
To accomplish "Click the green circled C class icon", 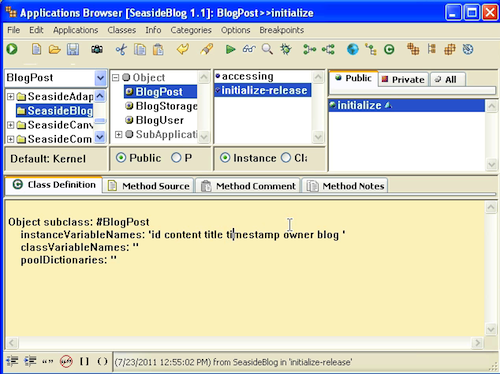I will 389,50.
